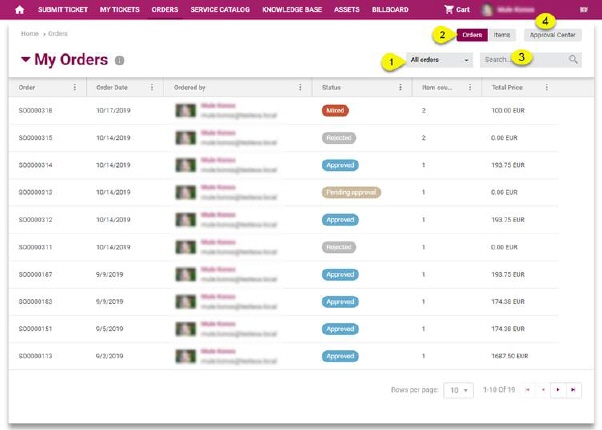Open the Status column options menu

point(400,88)
